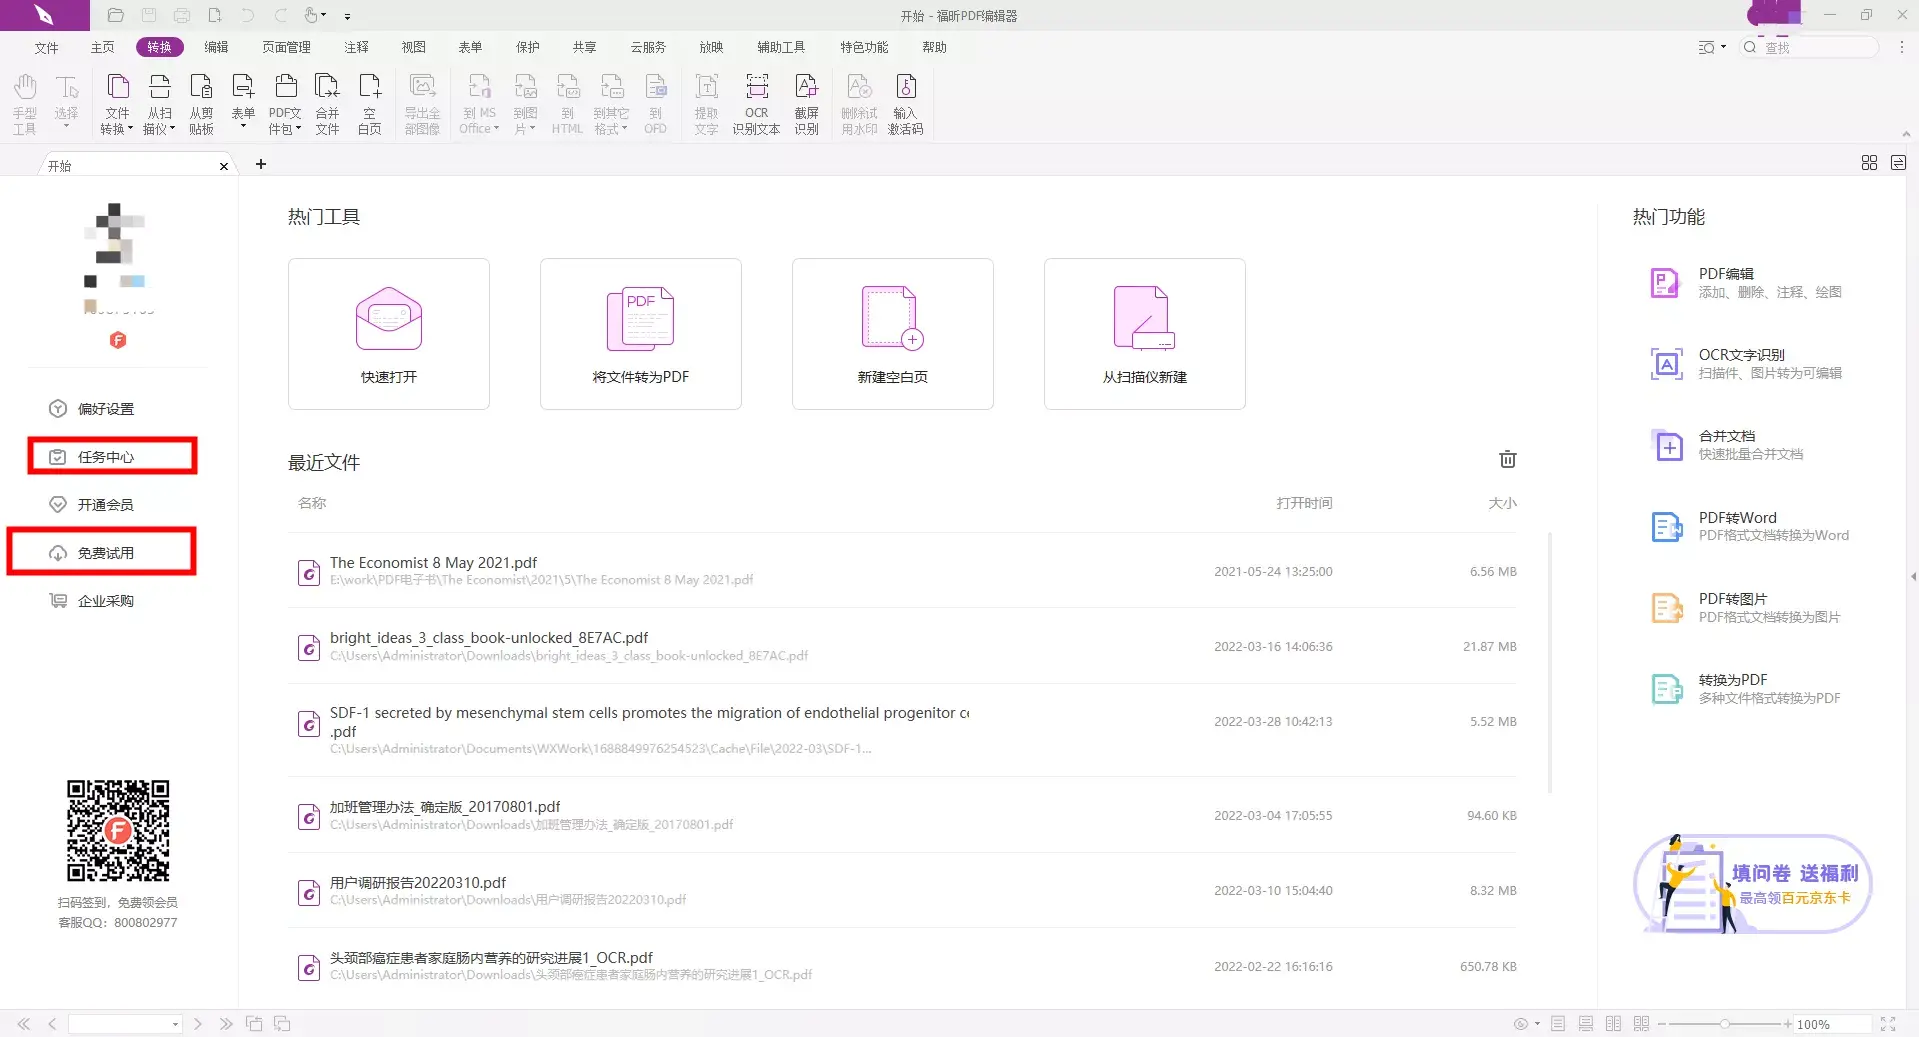Open OCR文字识别 feature in hot functions
1919x1037 pixels.
click(1746, 363)
